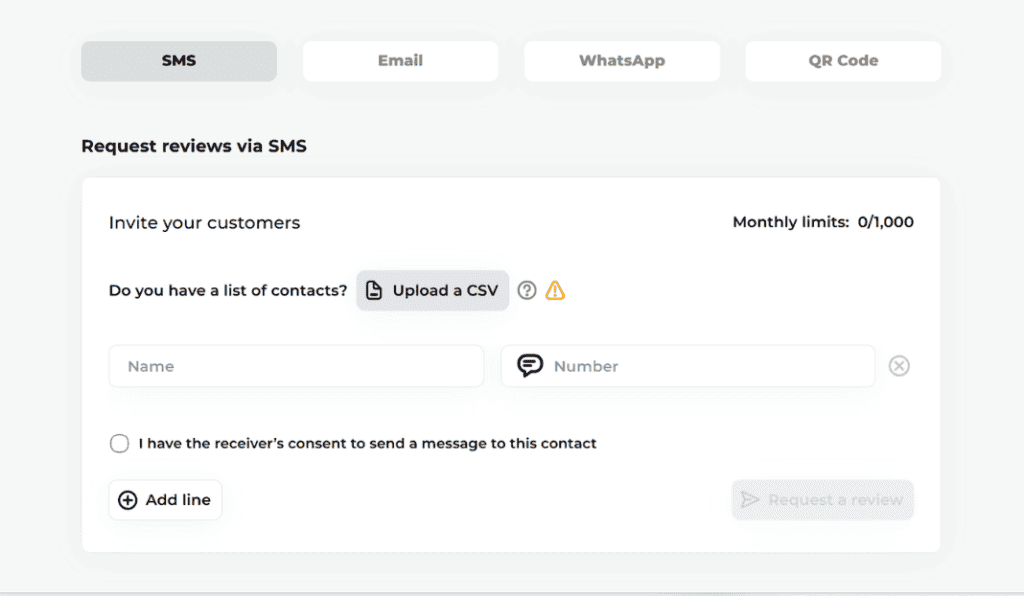Viewport: 1024px width, 596px height.
Task: Focus the Name input field
Action: (296, 366)
